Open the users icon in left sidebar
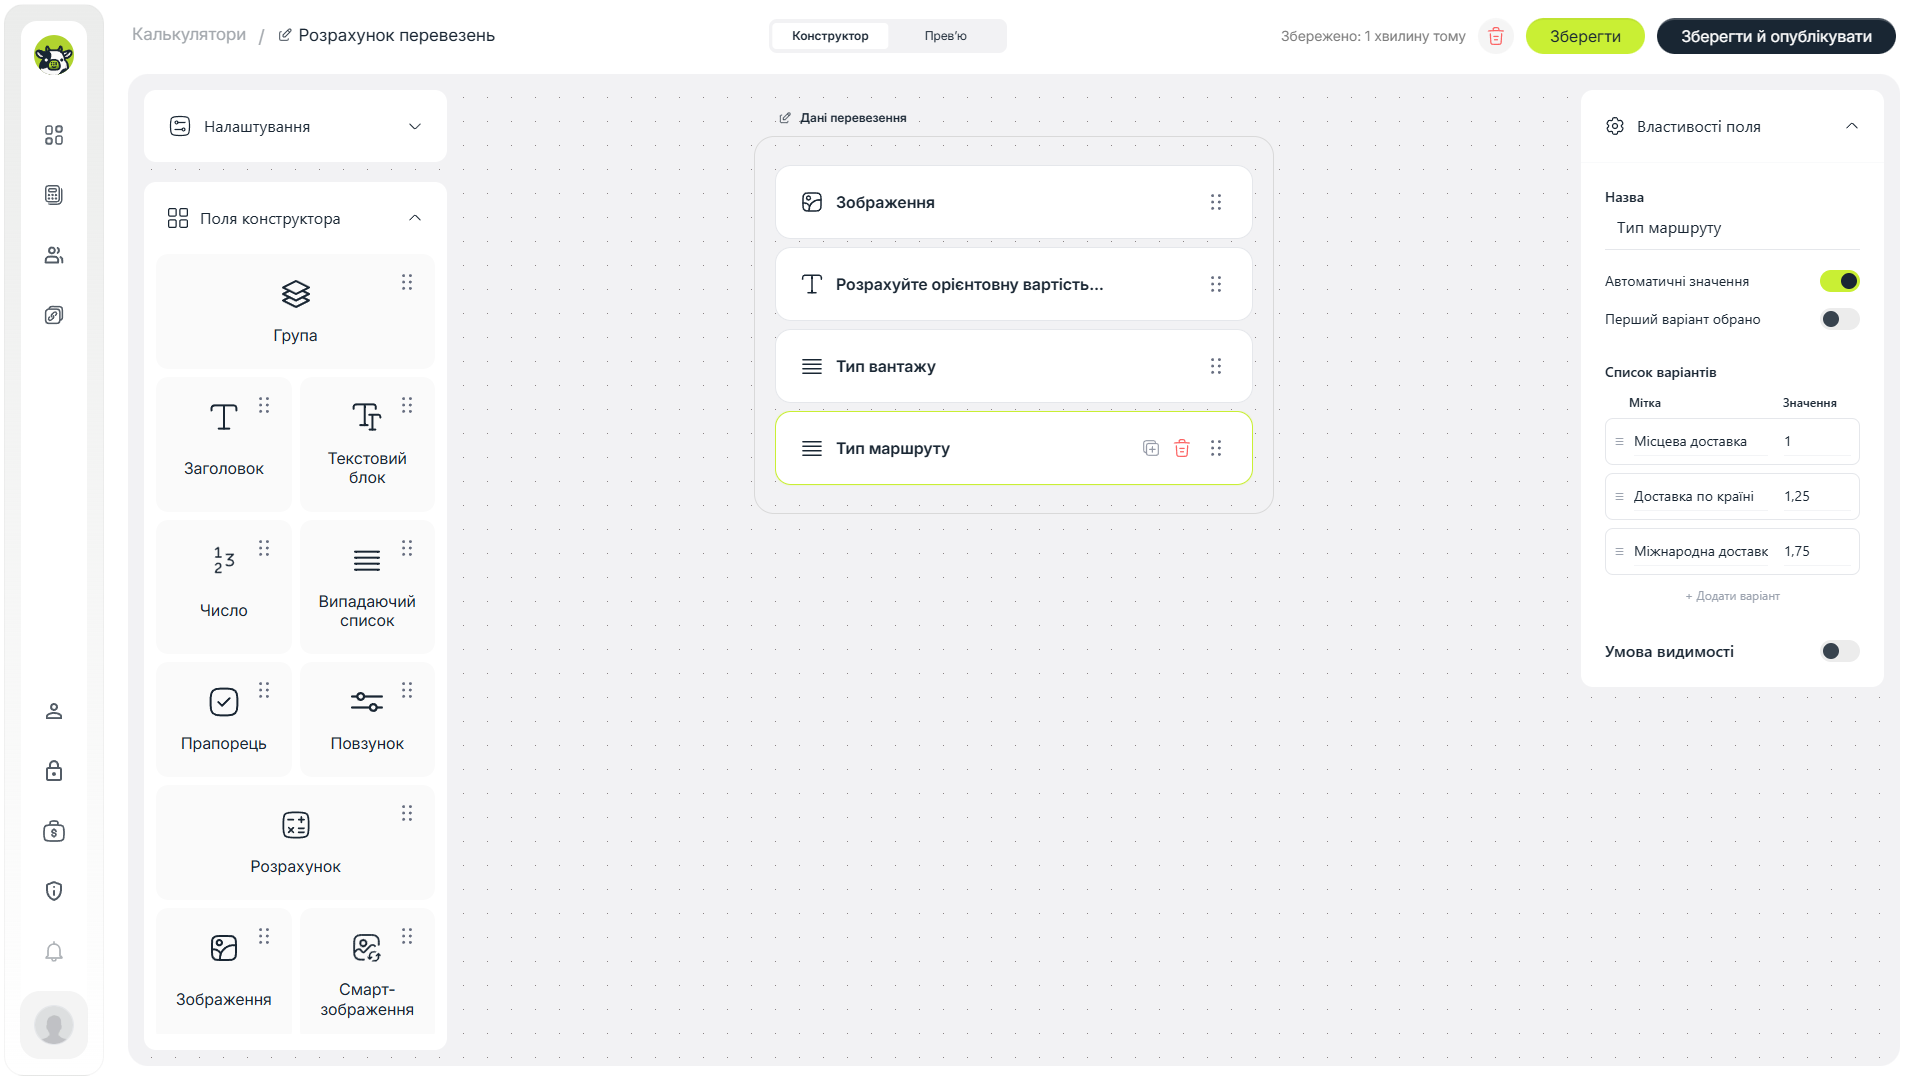1920x1080 pixels. pyautogui.click(x=54, y=255)
